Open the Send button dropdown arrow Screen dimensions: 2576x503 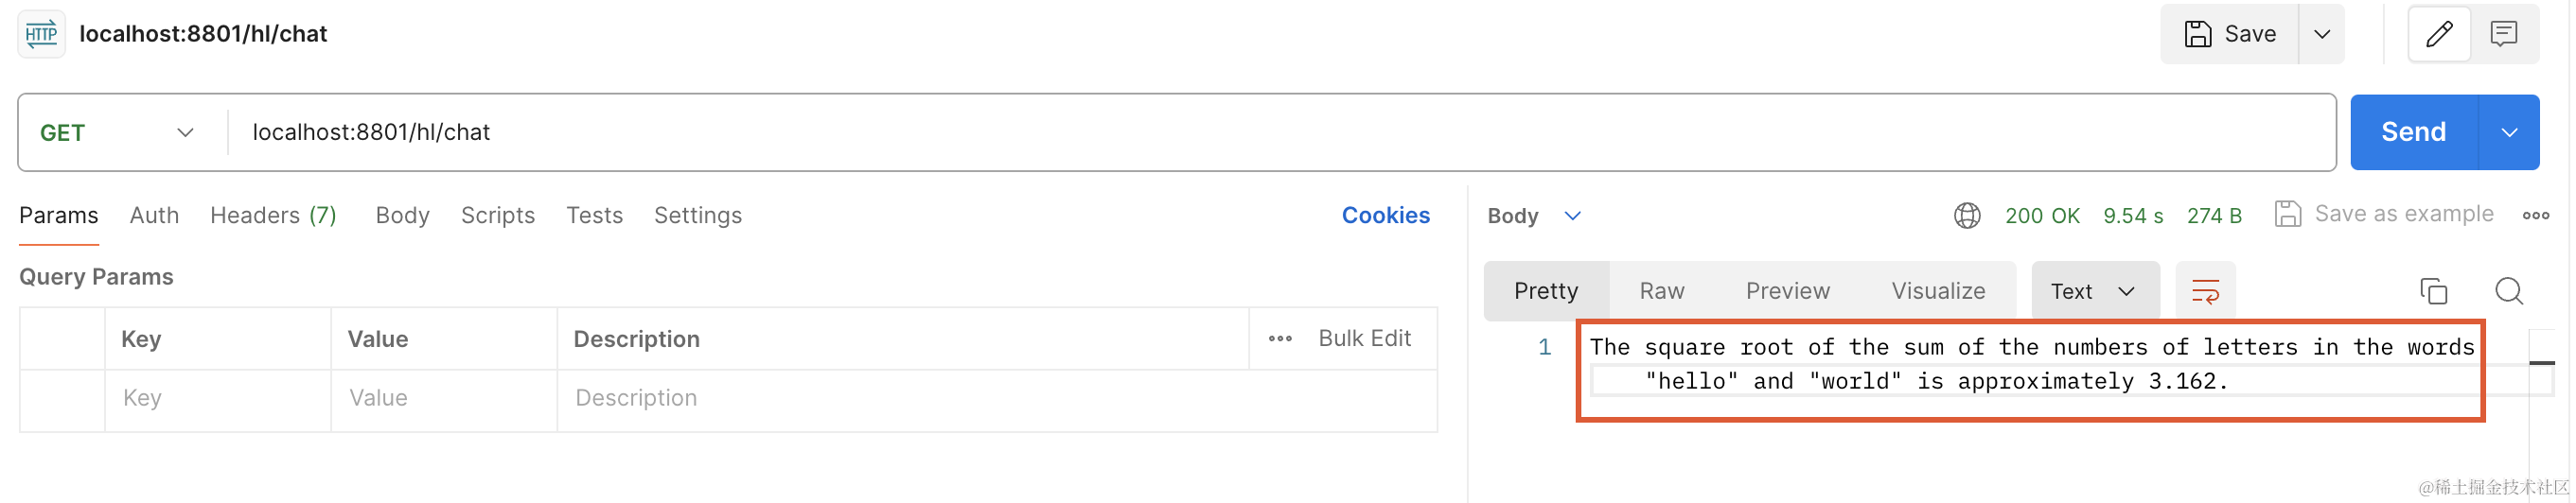pyautogui.click(x=2508, y=132)
